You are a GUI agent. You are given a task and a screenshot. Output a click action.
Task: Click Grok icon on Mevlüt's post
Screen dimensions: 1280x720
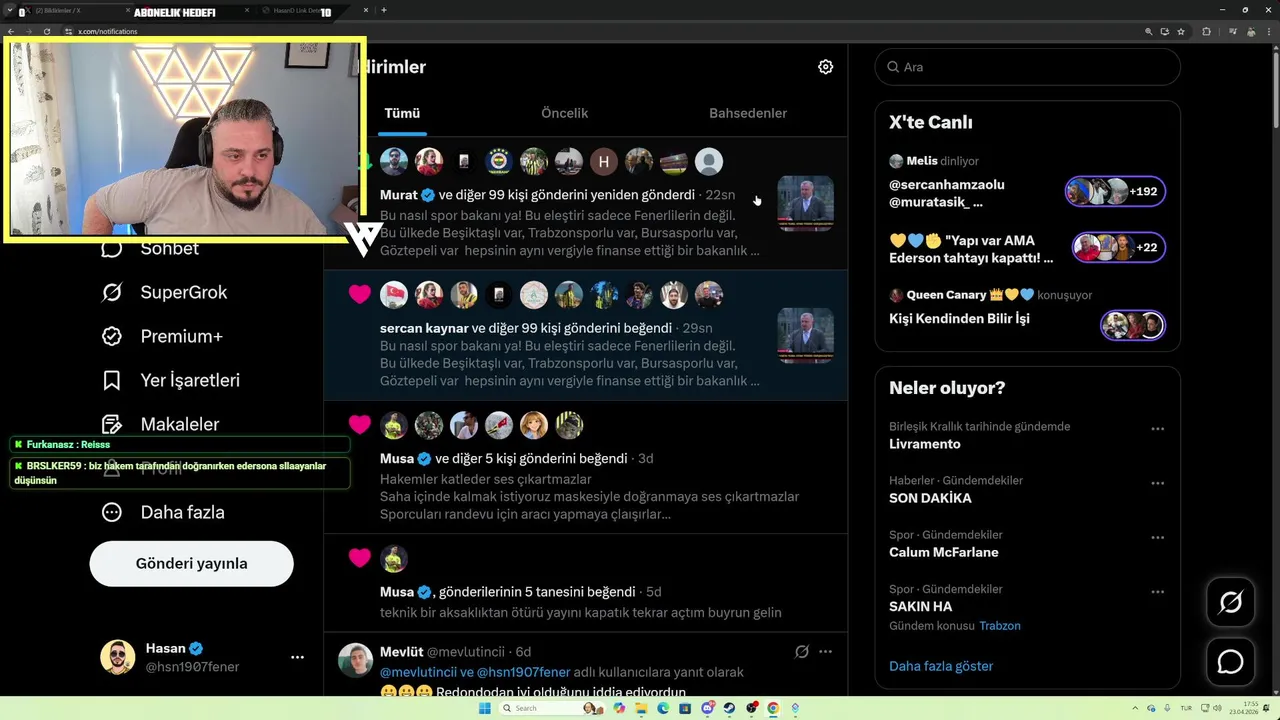click(801, 651)
